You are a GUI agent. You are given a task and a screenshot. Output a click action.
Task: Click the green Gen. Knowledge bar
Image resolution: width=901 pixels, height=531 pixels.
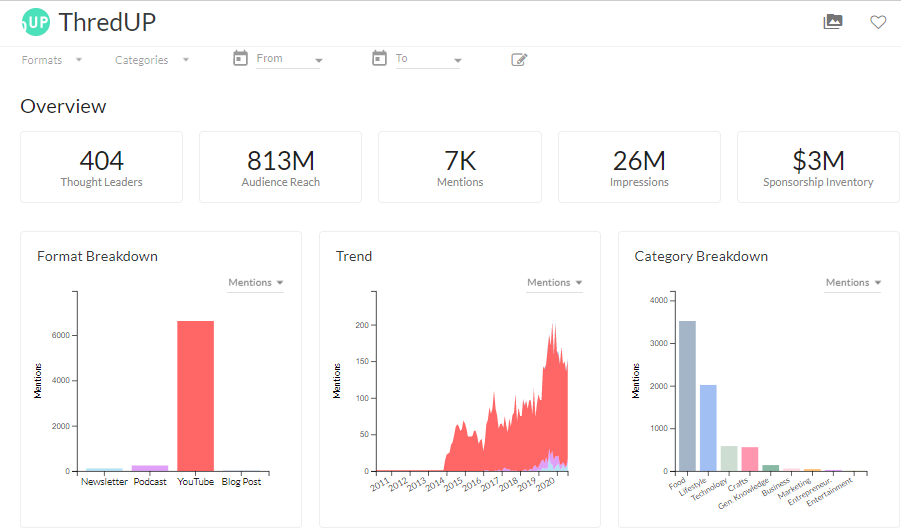tap(771, 468)
